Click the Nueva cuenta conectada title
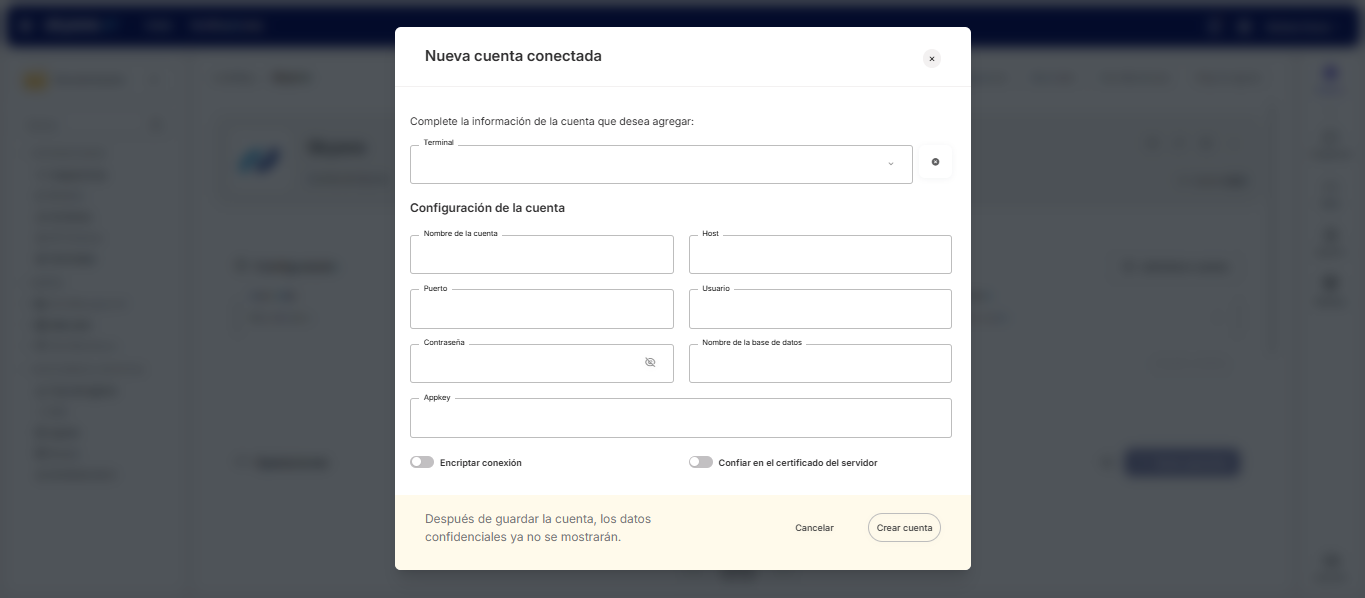The width and height of the screenshot is (1365, 598). tap(513, 56)
